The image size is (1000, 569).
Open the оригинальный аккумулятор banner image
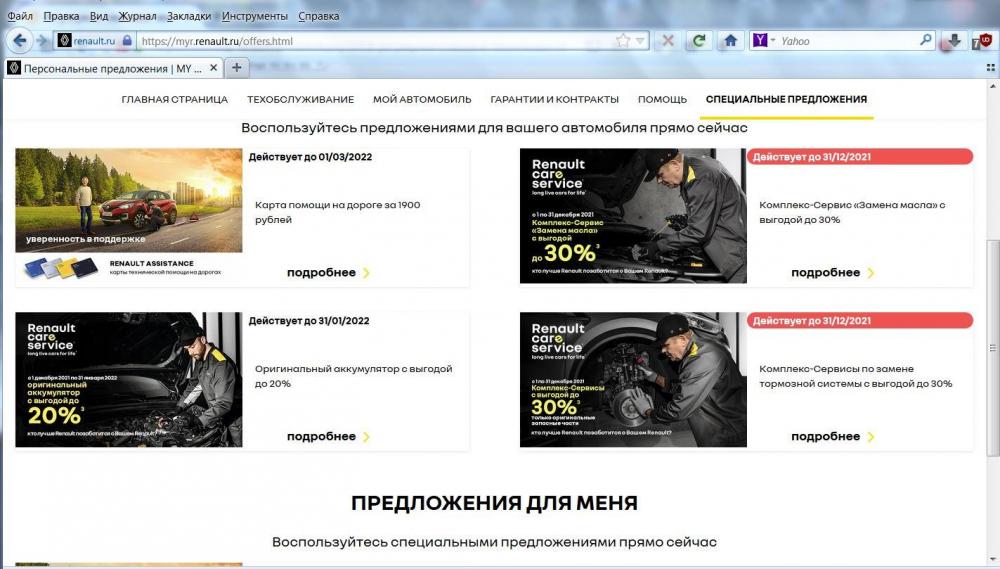coord(129,380)
